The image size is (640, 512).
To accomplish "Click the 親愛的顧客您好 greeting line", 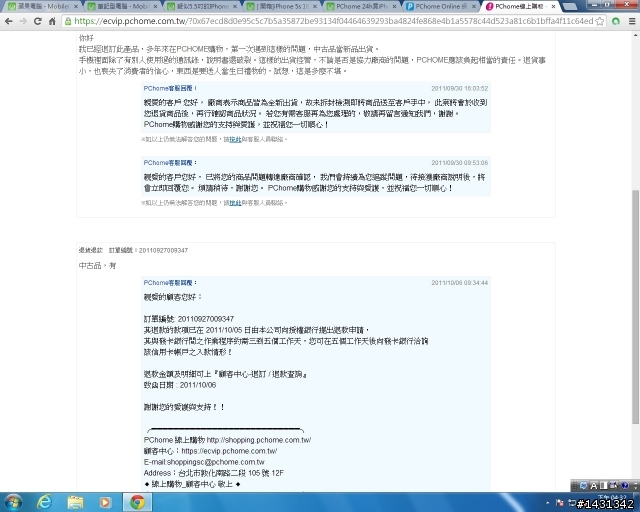I will pyautogui.click(x=173, y=297).
